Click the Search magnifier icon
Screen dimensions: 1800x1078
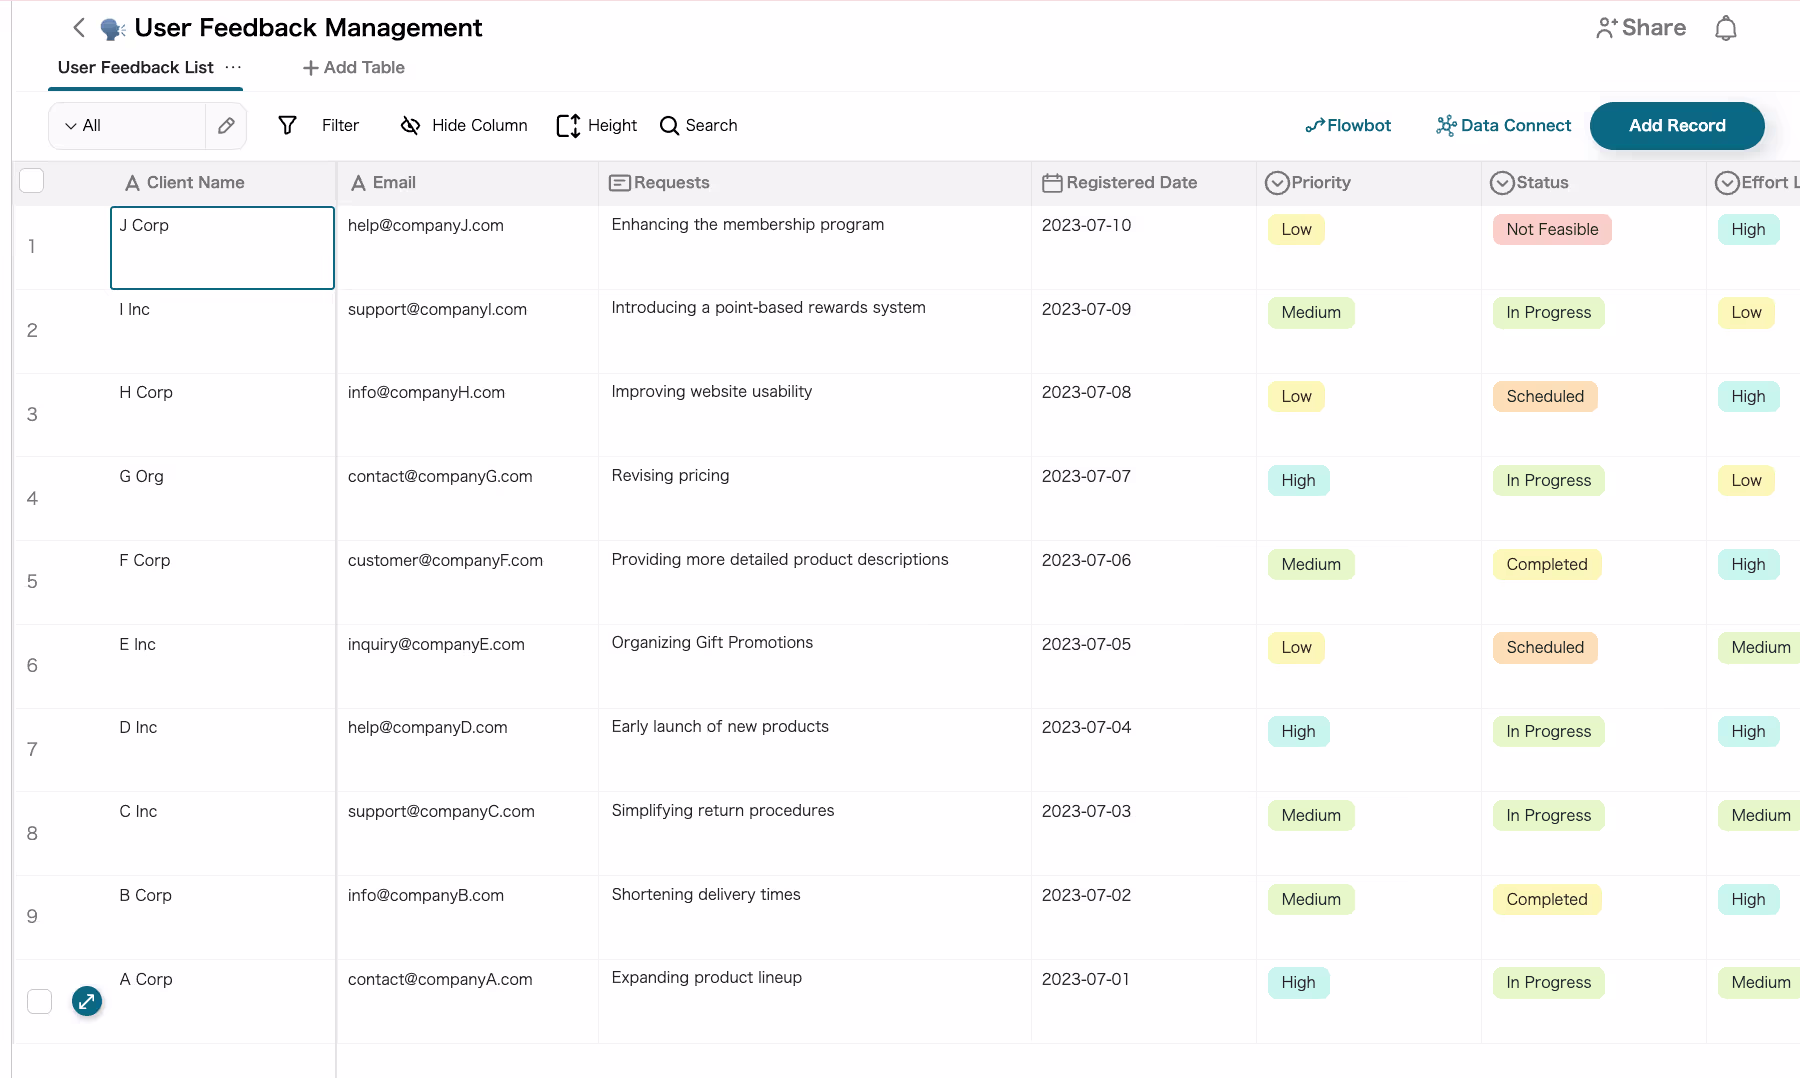[669, 126]
